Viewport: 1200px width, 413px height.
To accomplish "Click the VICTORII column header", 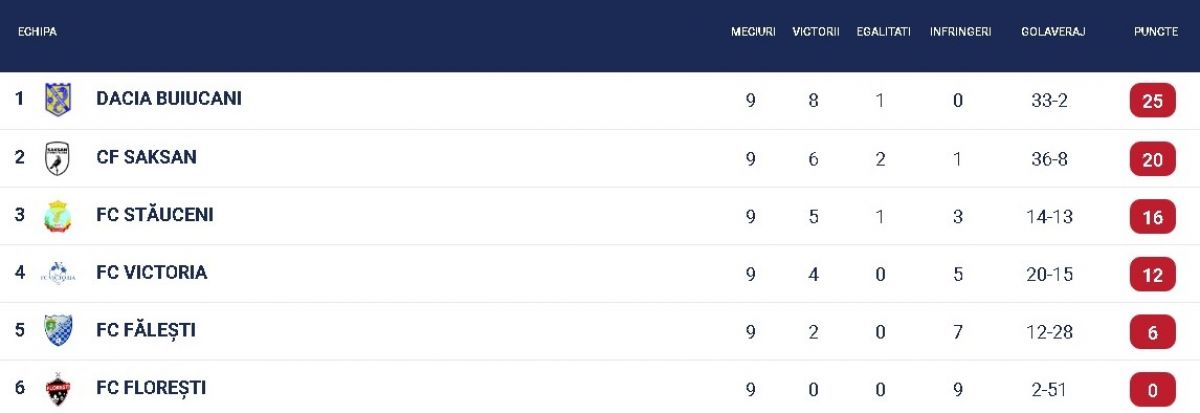I will [816, 32].
